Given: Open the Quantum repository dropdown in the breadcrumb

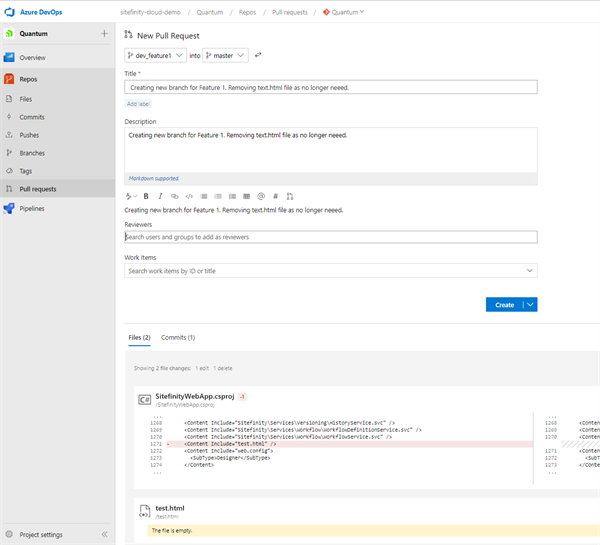Looking at the screenshot, I should (344, 12).
